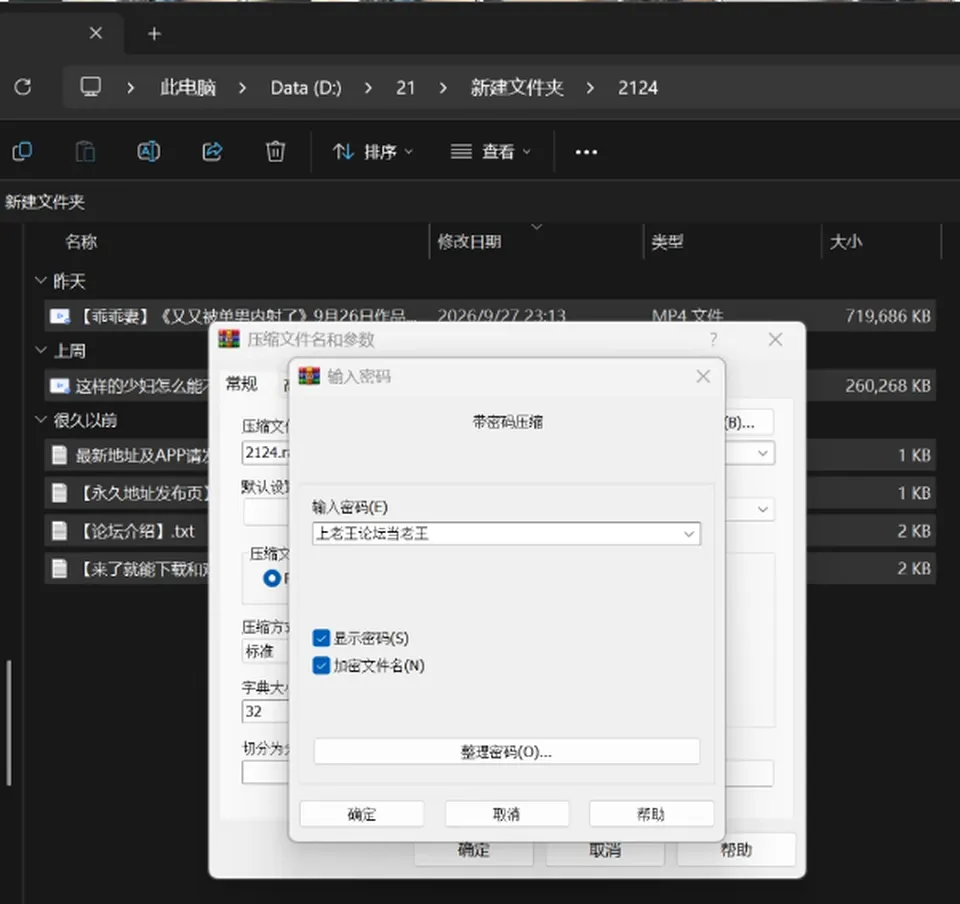Click 确定 in the password dialog
960x904 pixels.
(362, 814)
